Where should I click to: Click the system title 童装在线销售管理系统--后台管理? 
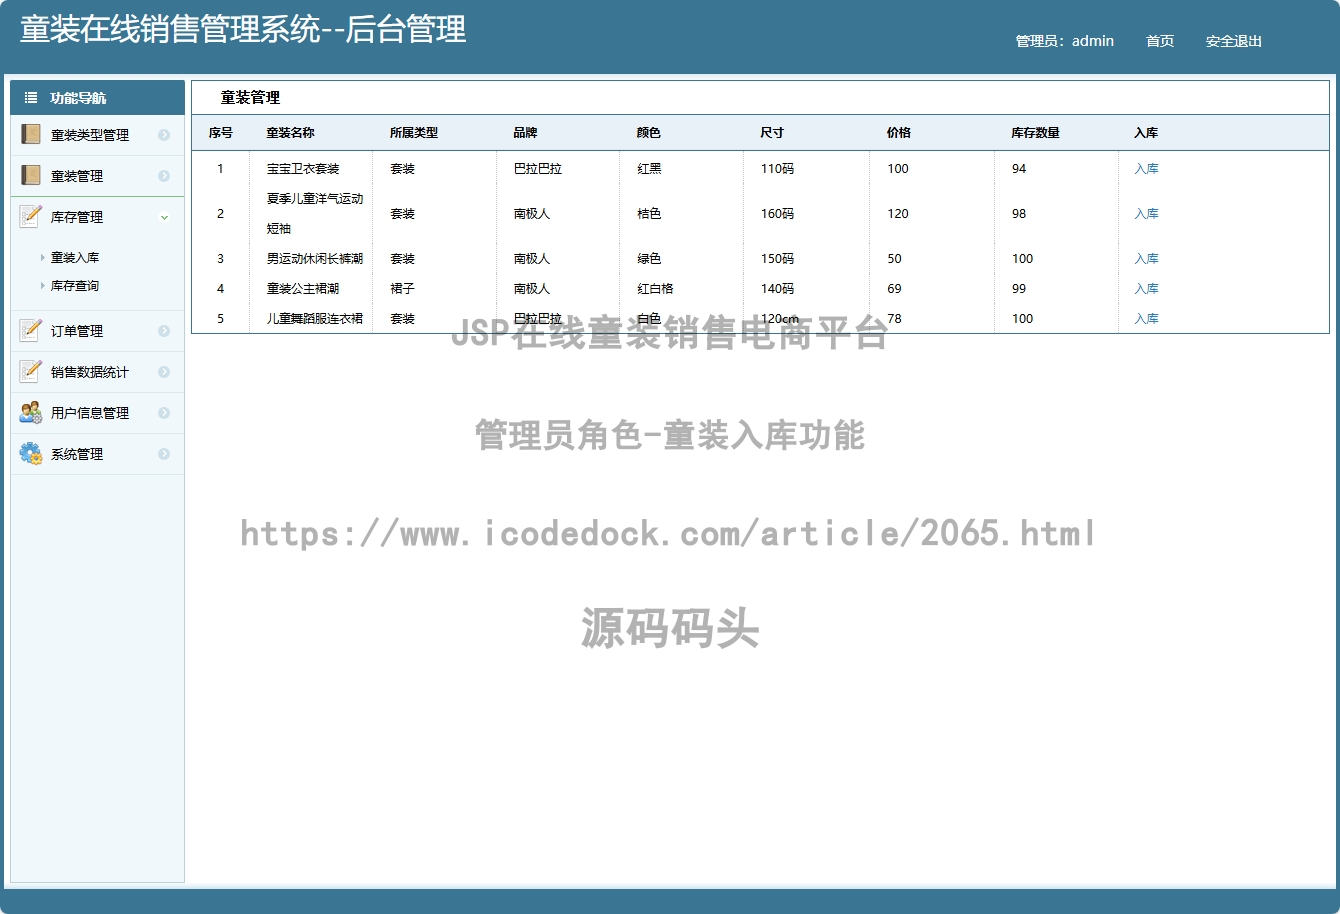pos(243,29)
